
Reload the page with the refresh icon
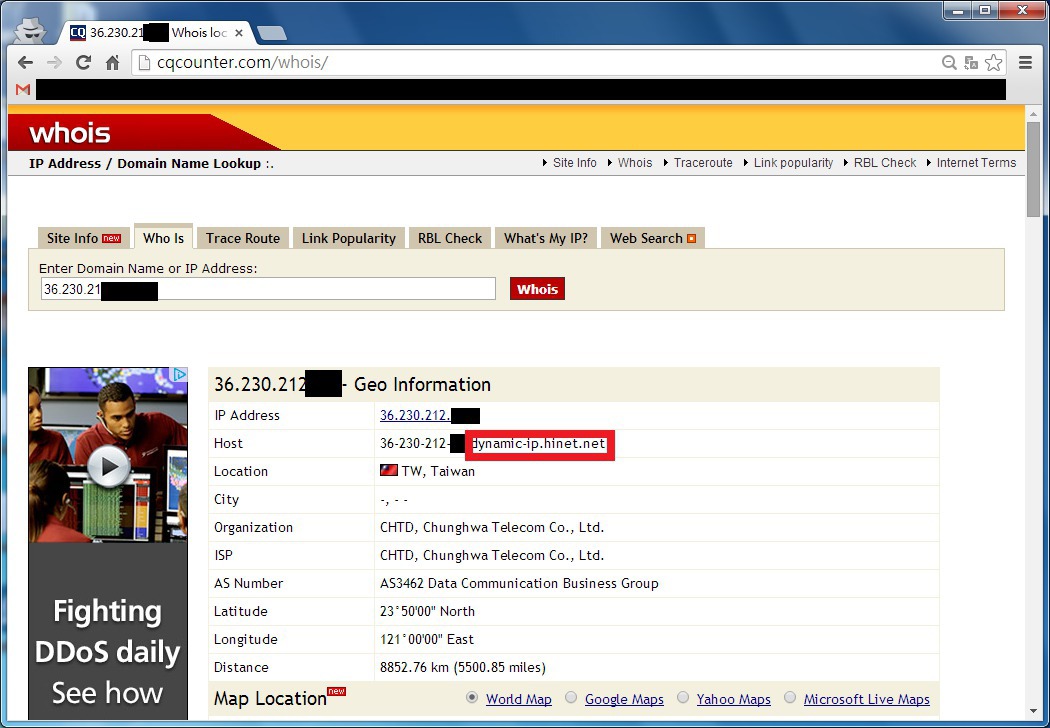(x=83, y=62)
